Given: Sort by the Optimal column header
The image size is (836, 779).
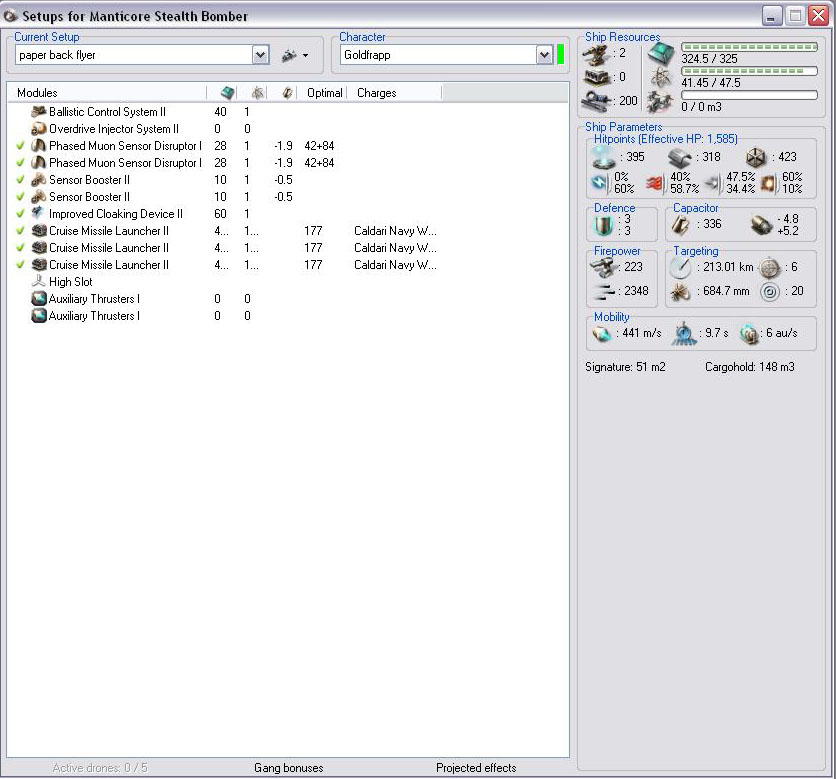Looking at the screenshot, I should tap(324, 93).
